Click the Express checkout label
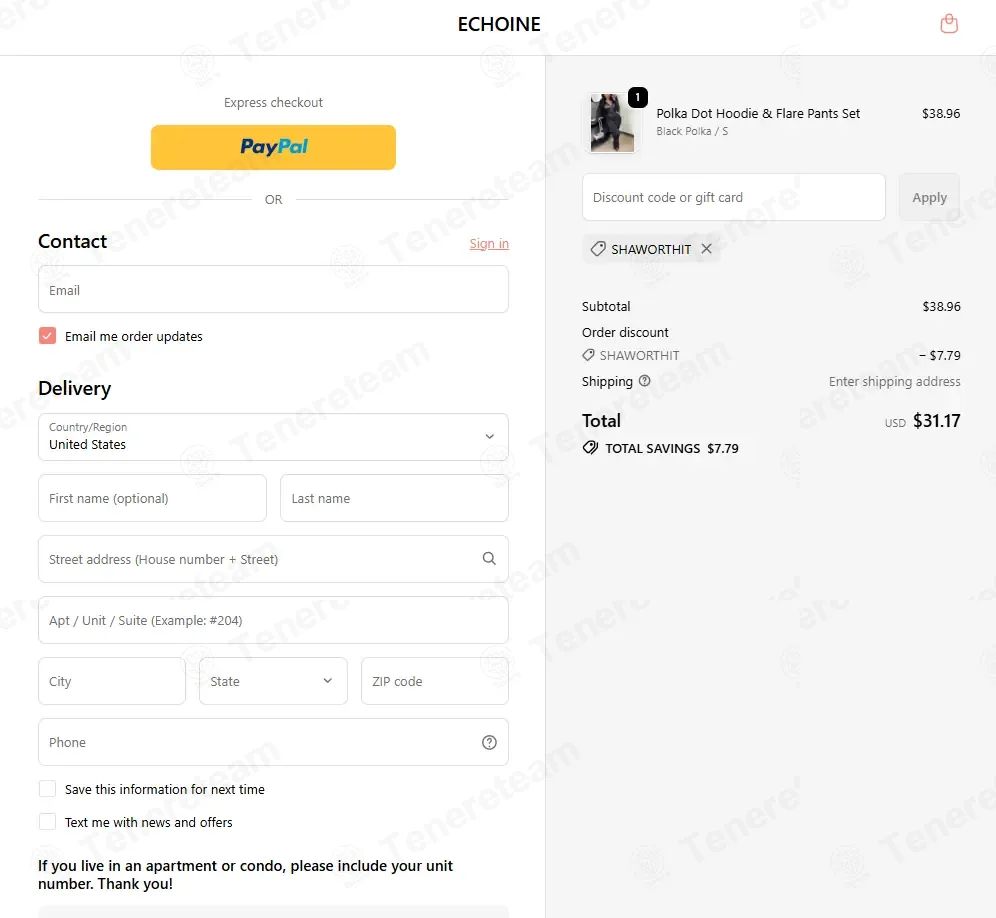The width and height of the screenshot is (996, 918). click(273, 102)
